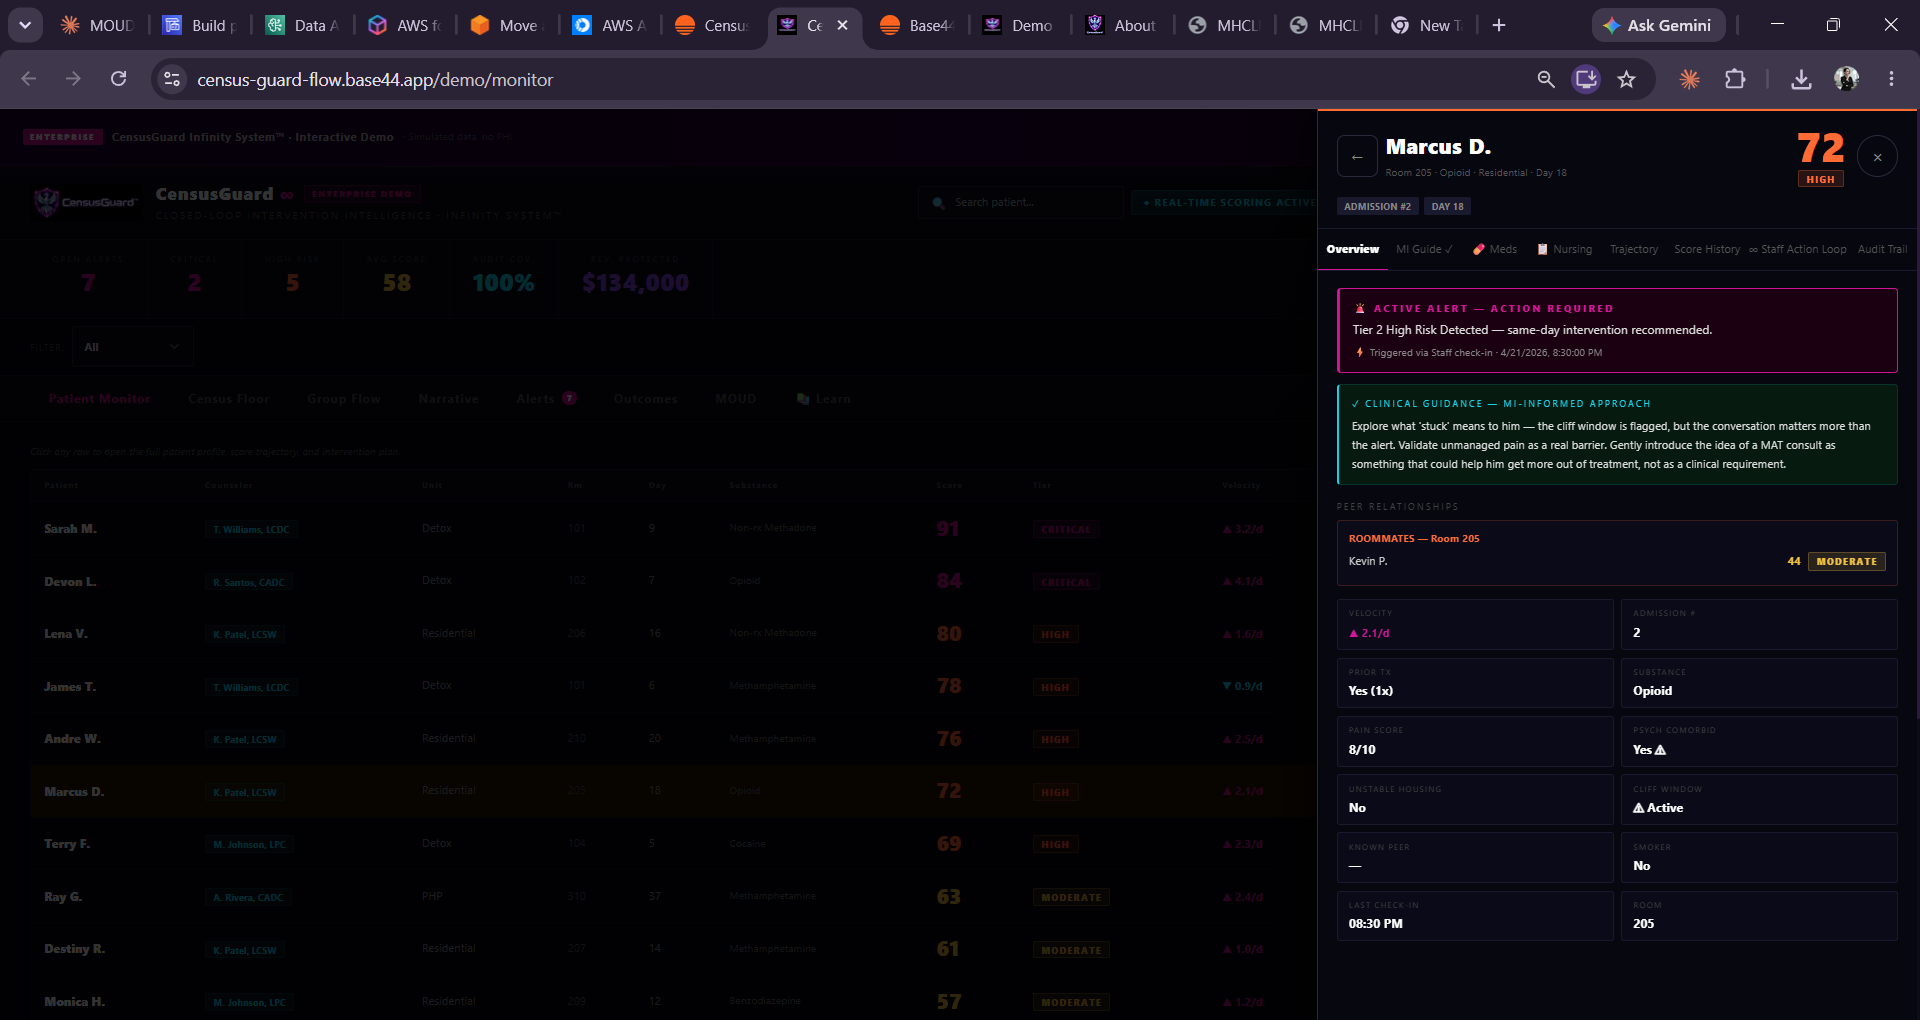Screen dimensions: 1920x1020
Task: Switch to the Move browser tab
Action: tap(507, 25)
